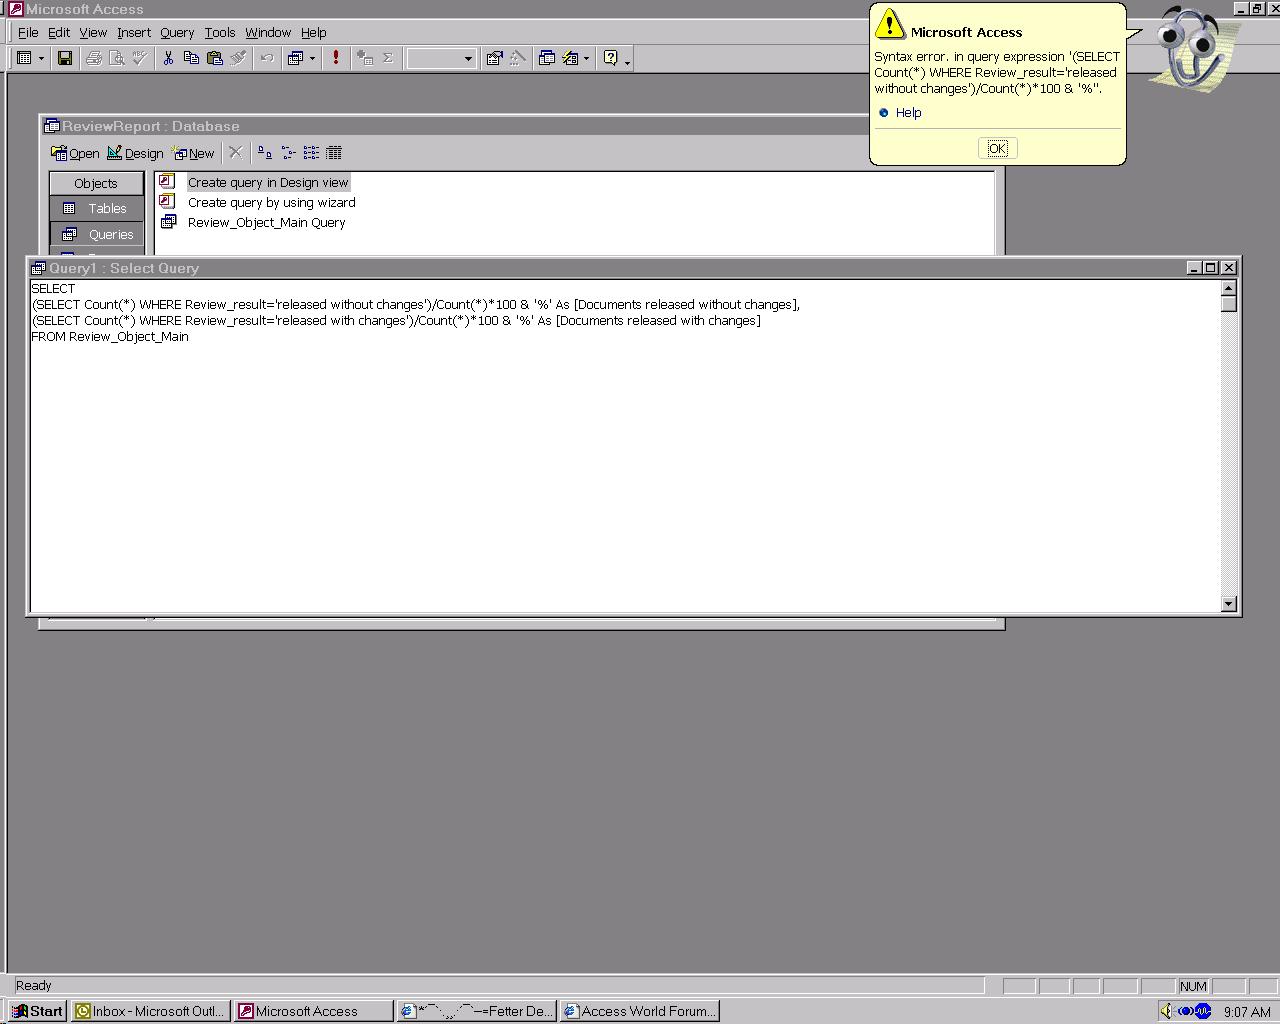Click the Copy toolbar icon
Image resolution: width=1280 pixels, height=1024 pixels.
pyautogui.click(x=191, y=58)
